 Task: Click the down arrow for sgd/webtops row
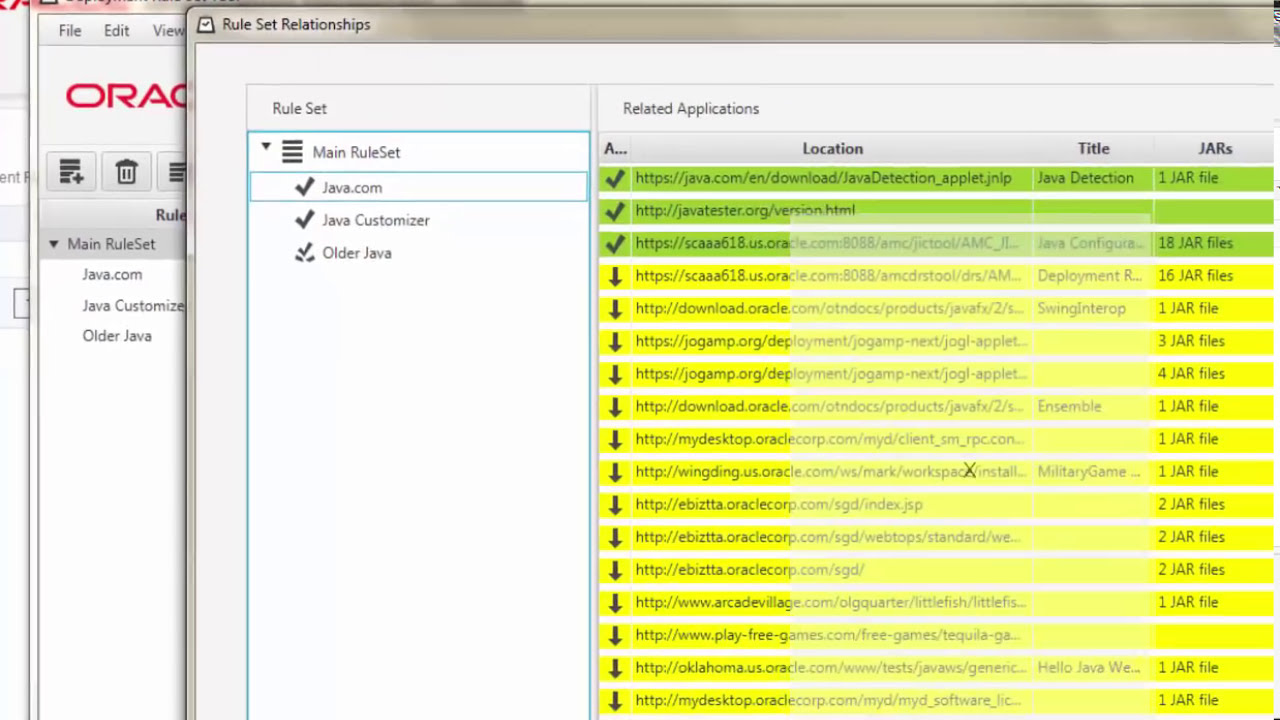click(x=615, y=537)
